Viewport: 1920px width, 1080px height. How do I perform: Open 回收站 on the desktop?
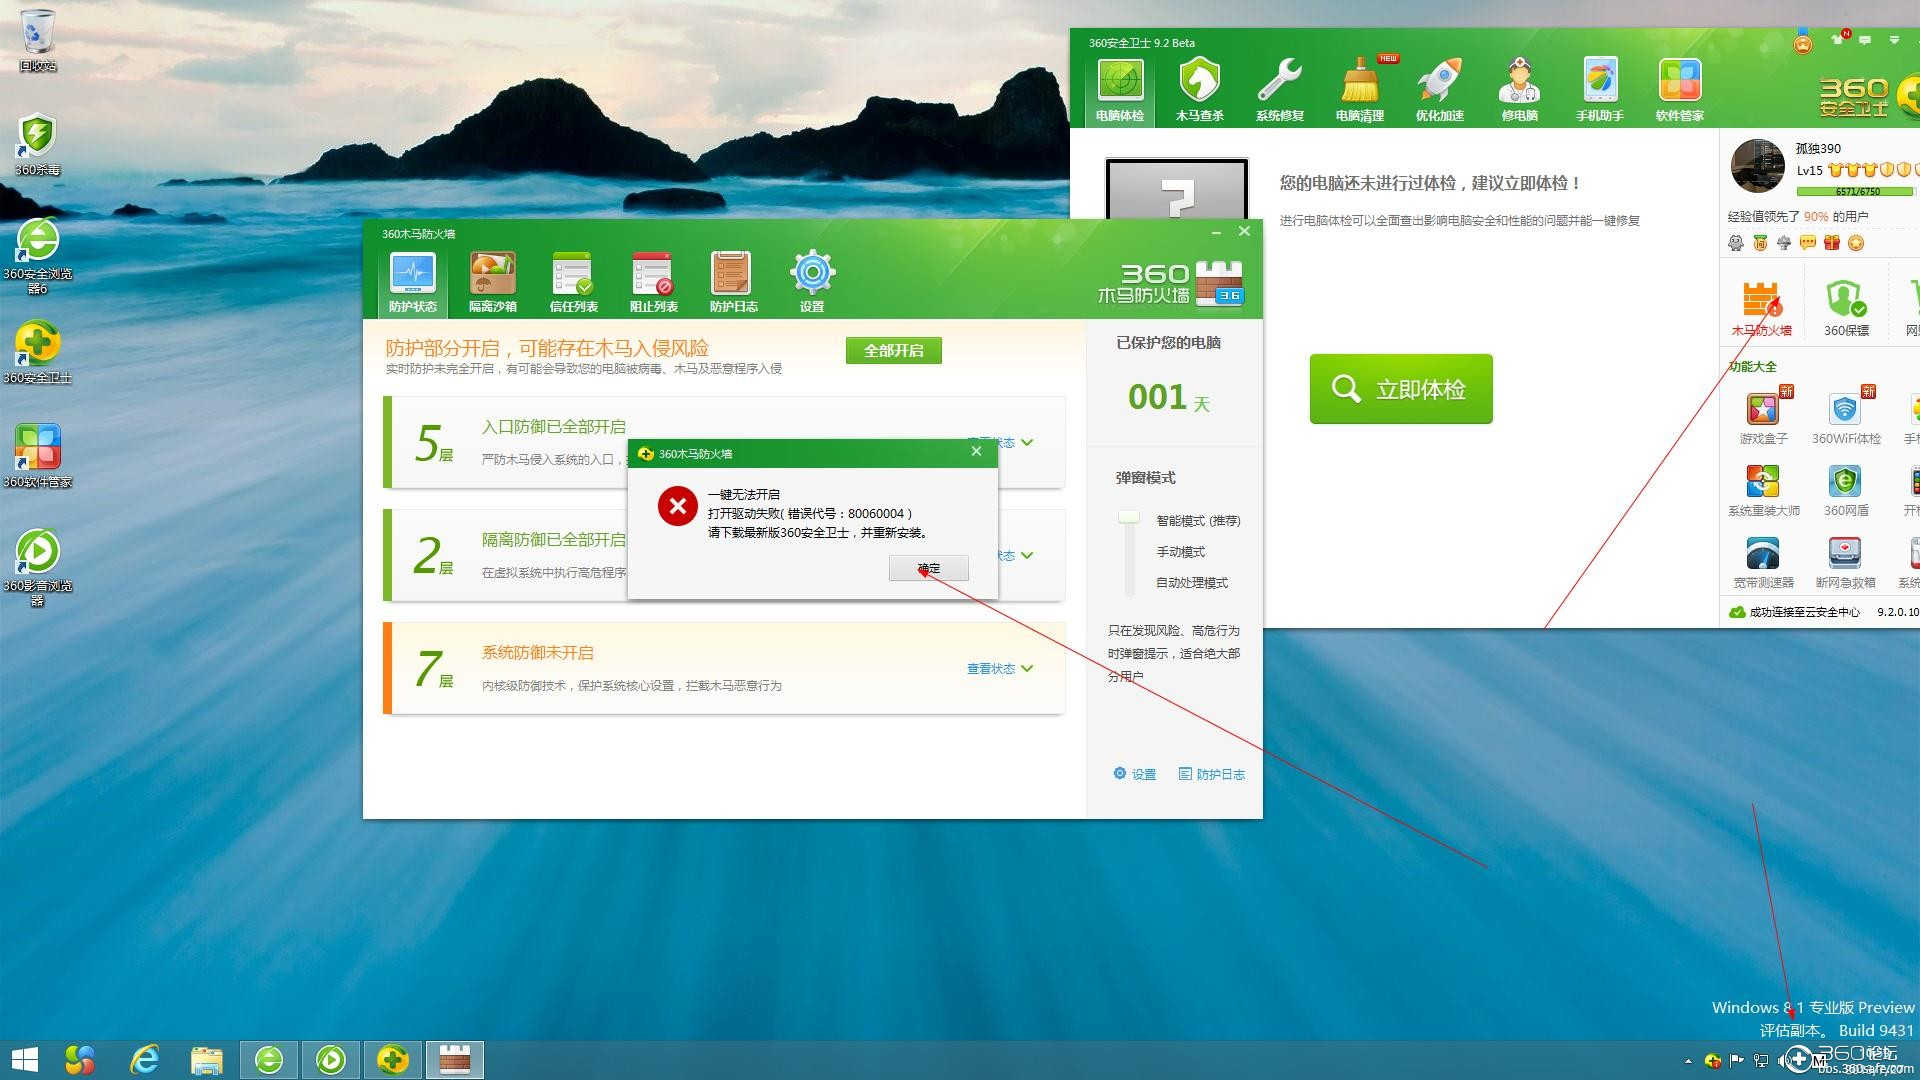[38, 41]
